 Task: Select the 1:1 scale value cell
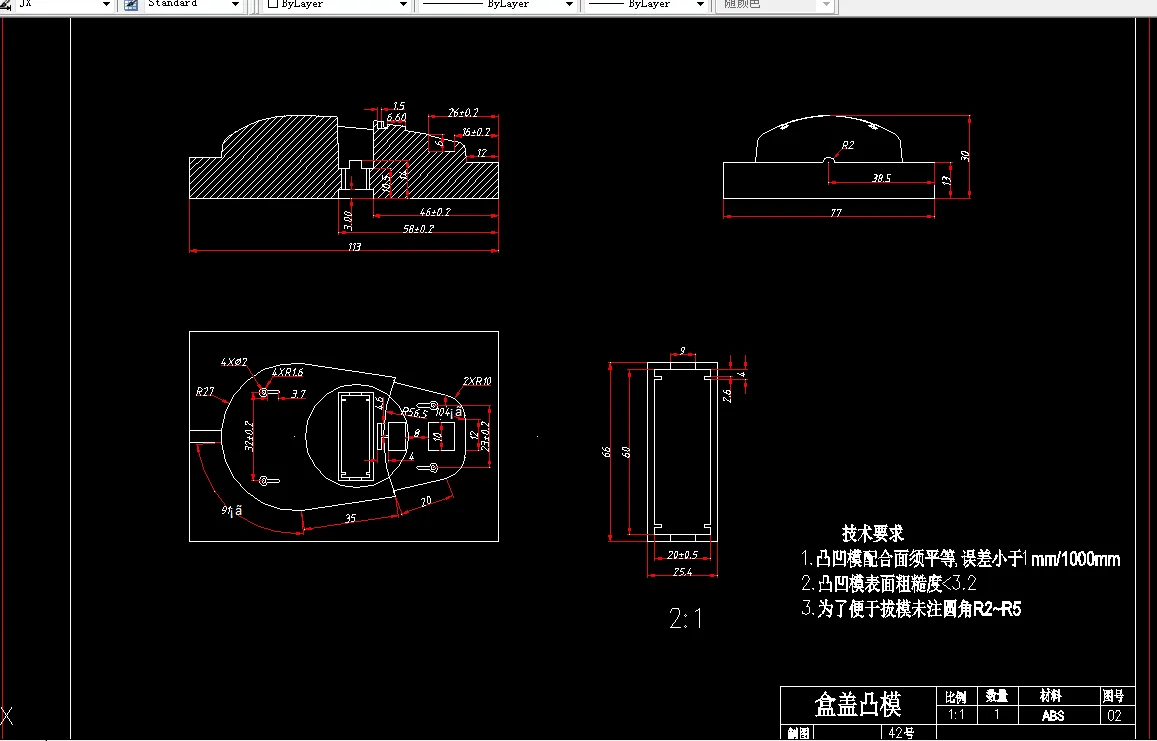click(x=956, y=714)
